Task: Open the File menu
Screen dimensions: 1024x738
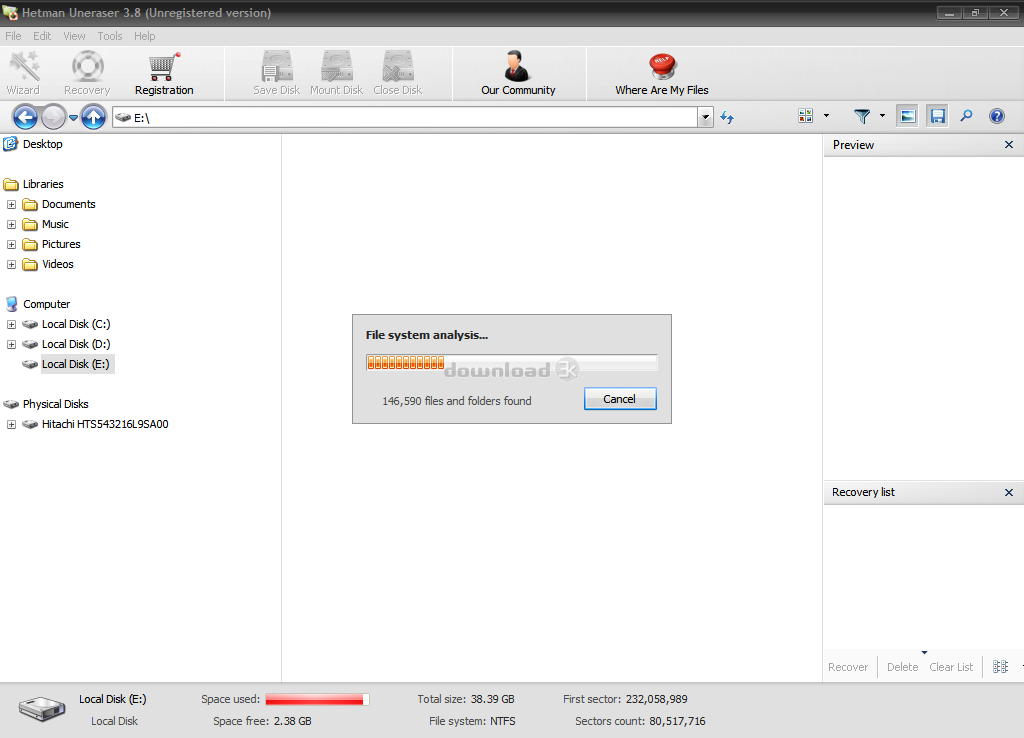Action: click(13, 36)
